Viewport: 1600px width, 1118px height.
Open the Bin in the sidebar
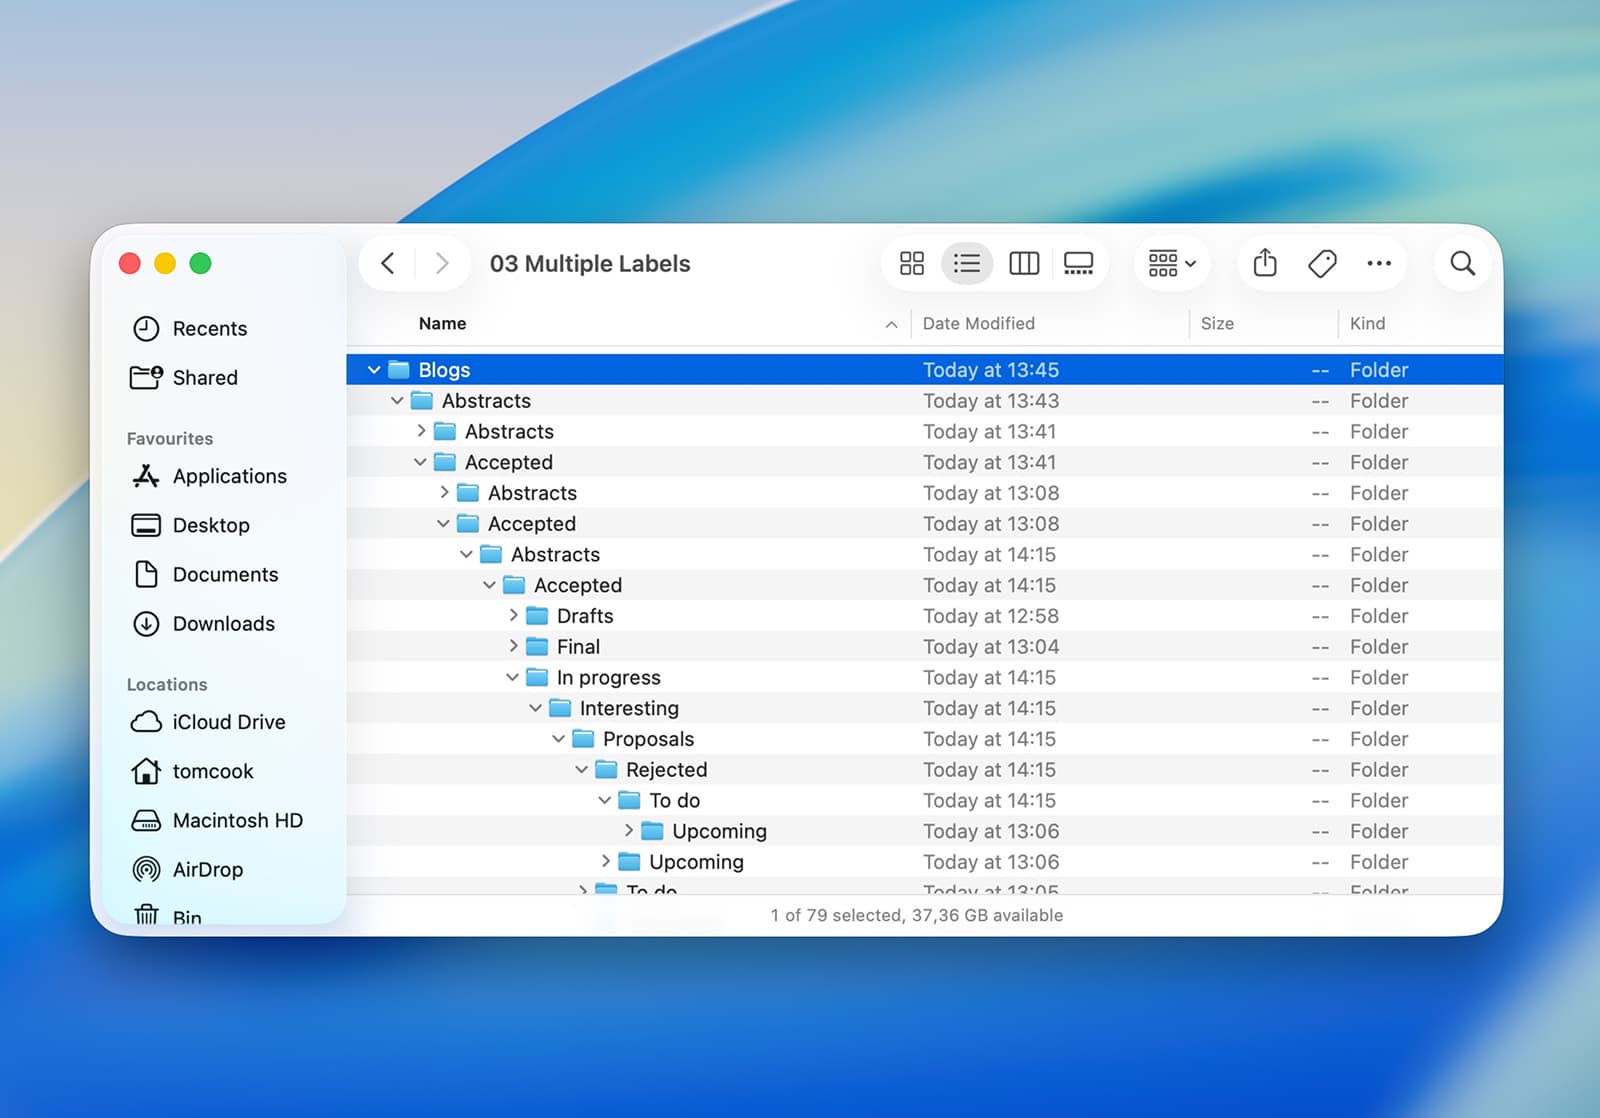coord(185,915)
